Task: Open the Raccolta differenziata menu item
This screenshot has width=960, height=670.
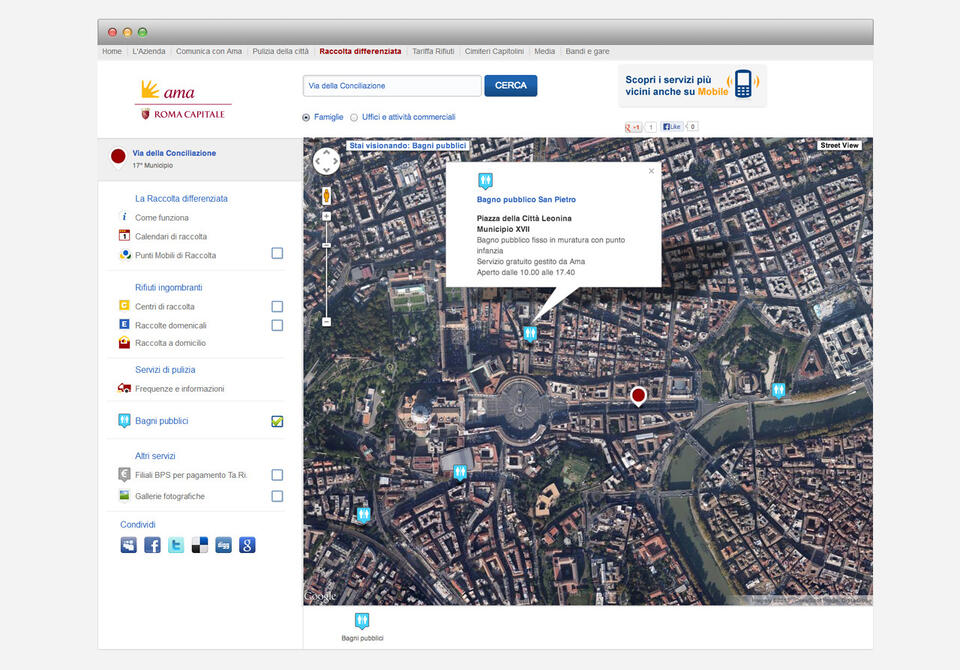Action: click(360, 51)
